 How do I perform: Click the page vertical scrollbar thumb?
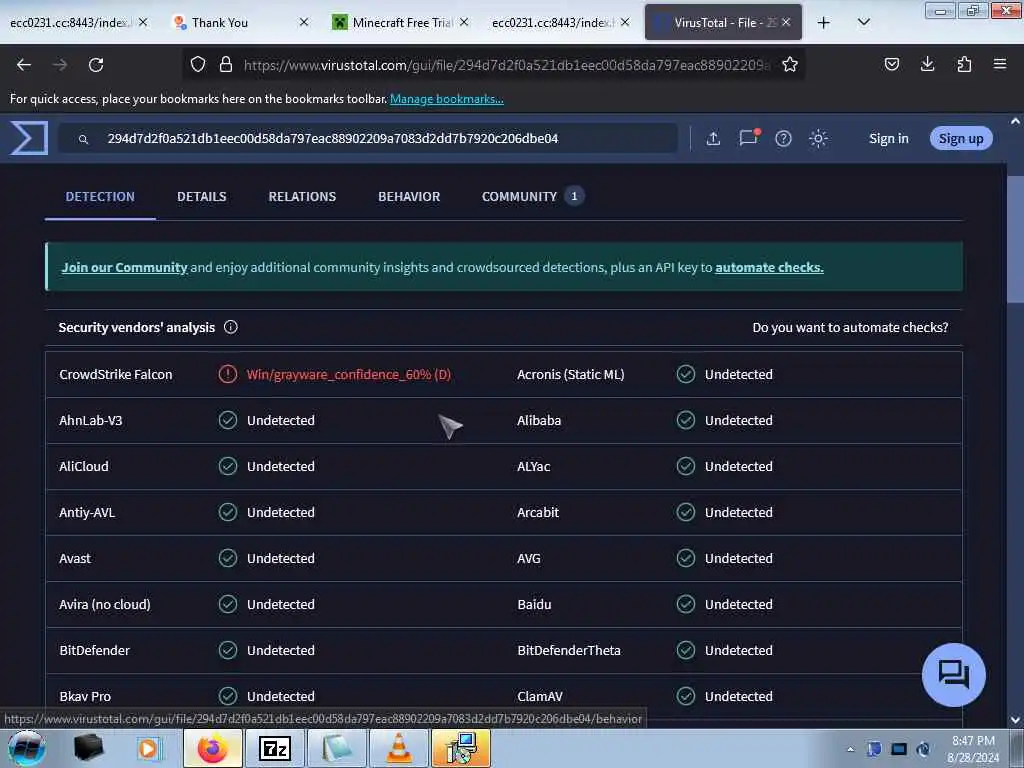(1015, 238)
